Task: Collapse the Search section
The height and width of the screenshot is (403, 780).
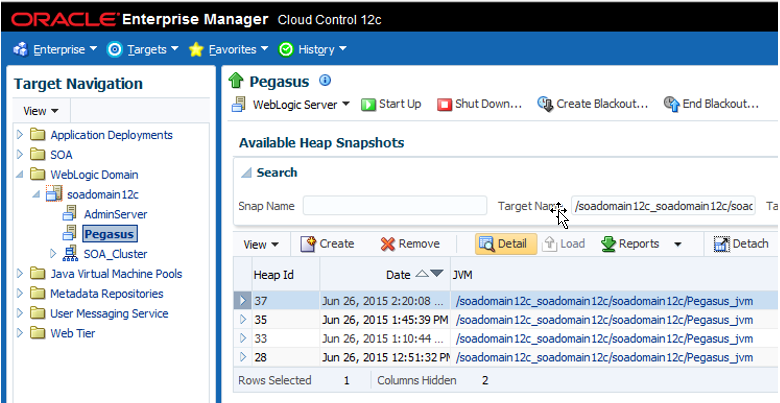Action: pos(246,173)
